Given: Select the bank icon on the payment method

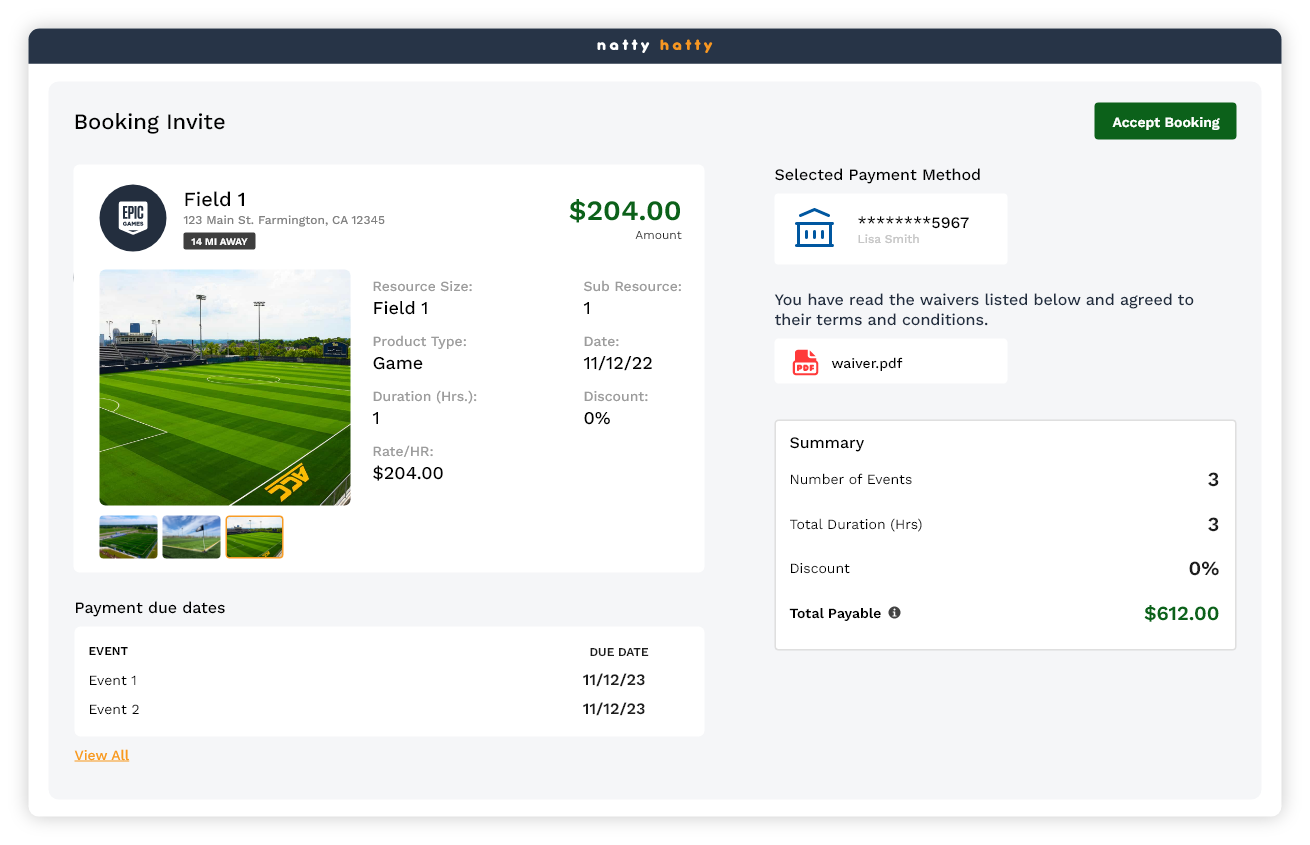Looking at the screenshot, I should tap(814, 228).
